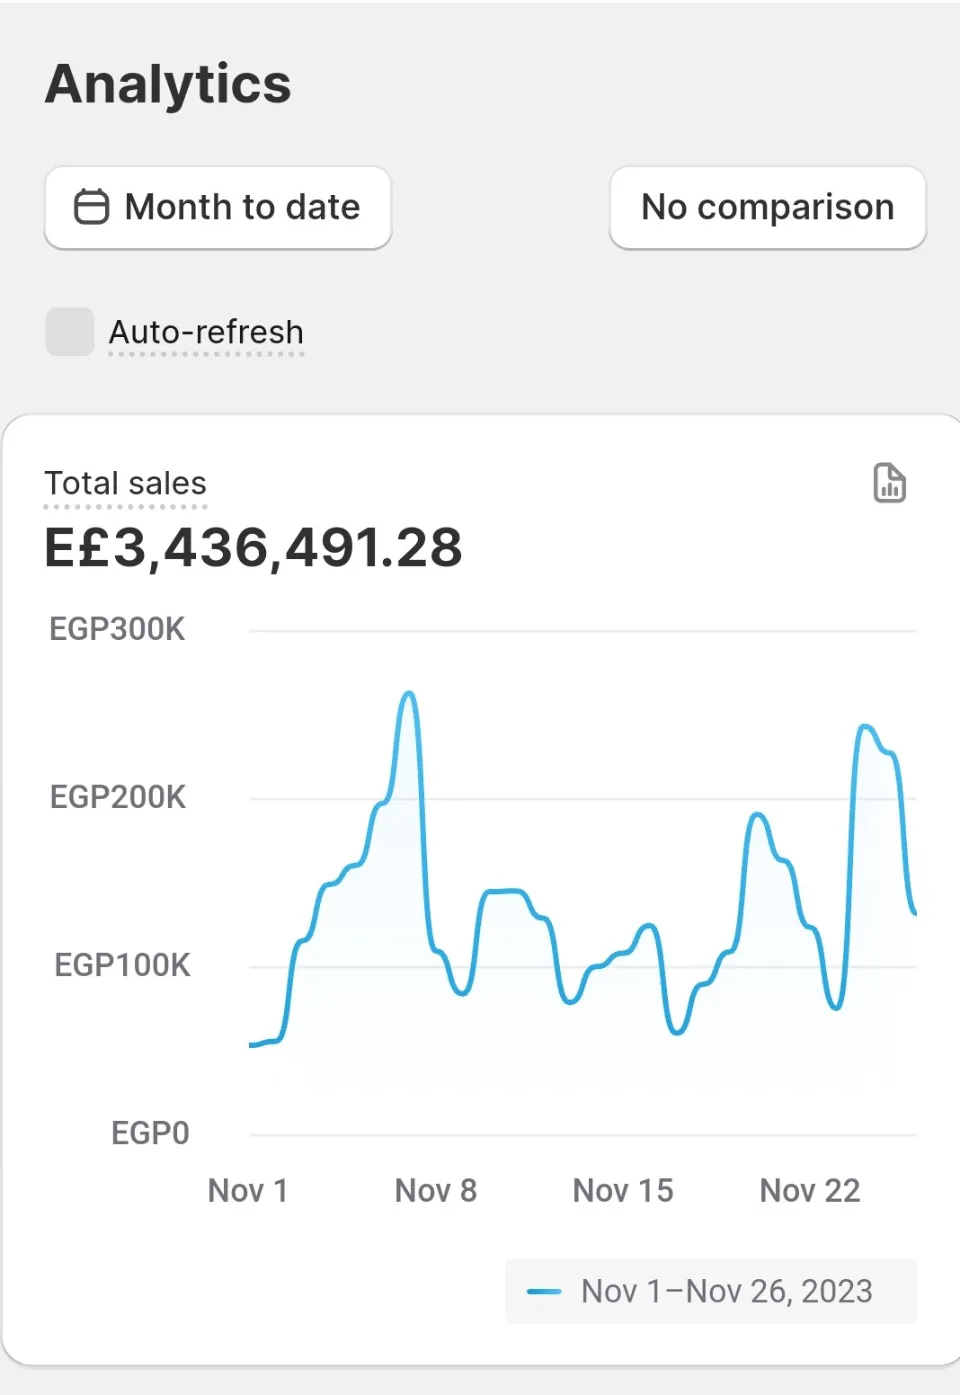Click the EGP0 axis label

[150, 1133]
